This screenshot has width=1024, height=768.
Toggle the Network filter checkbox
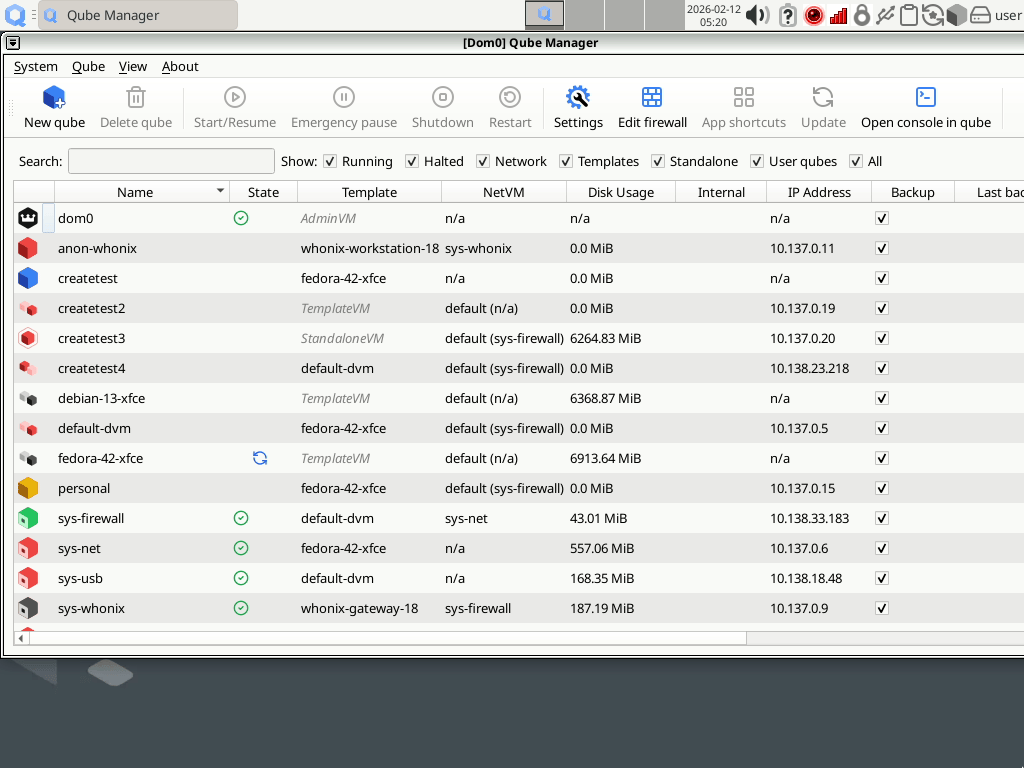coord(483,161)
